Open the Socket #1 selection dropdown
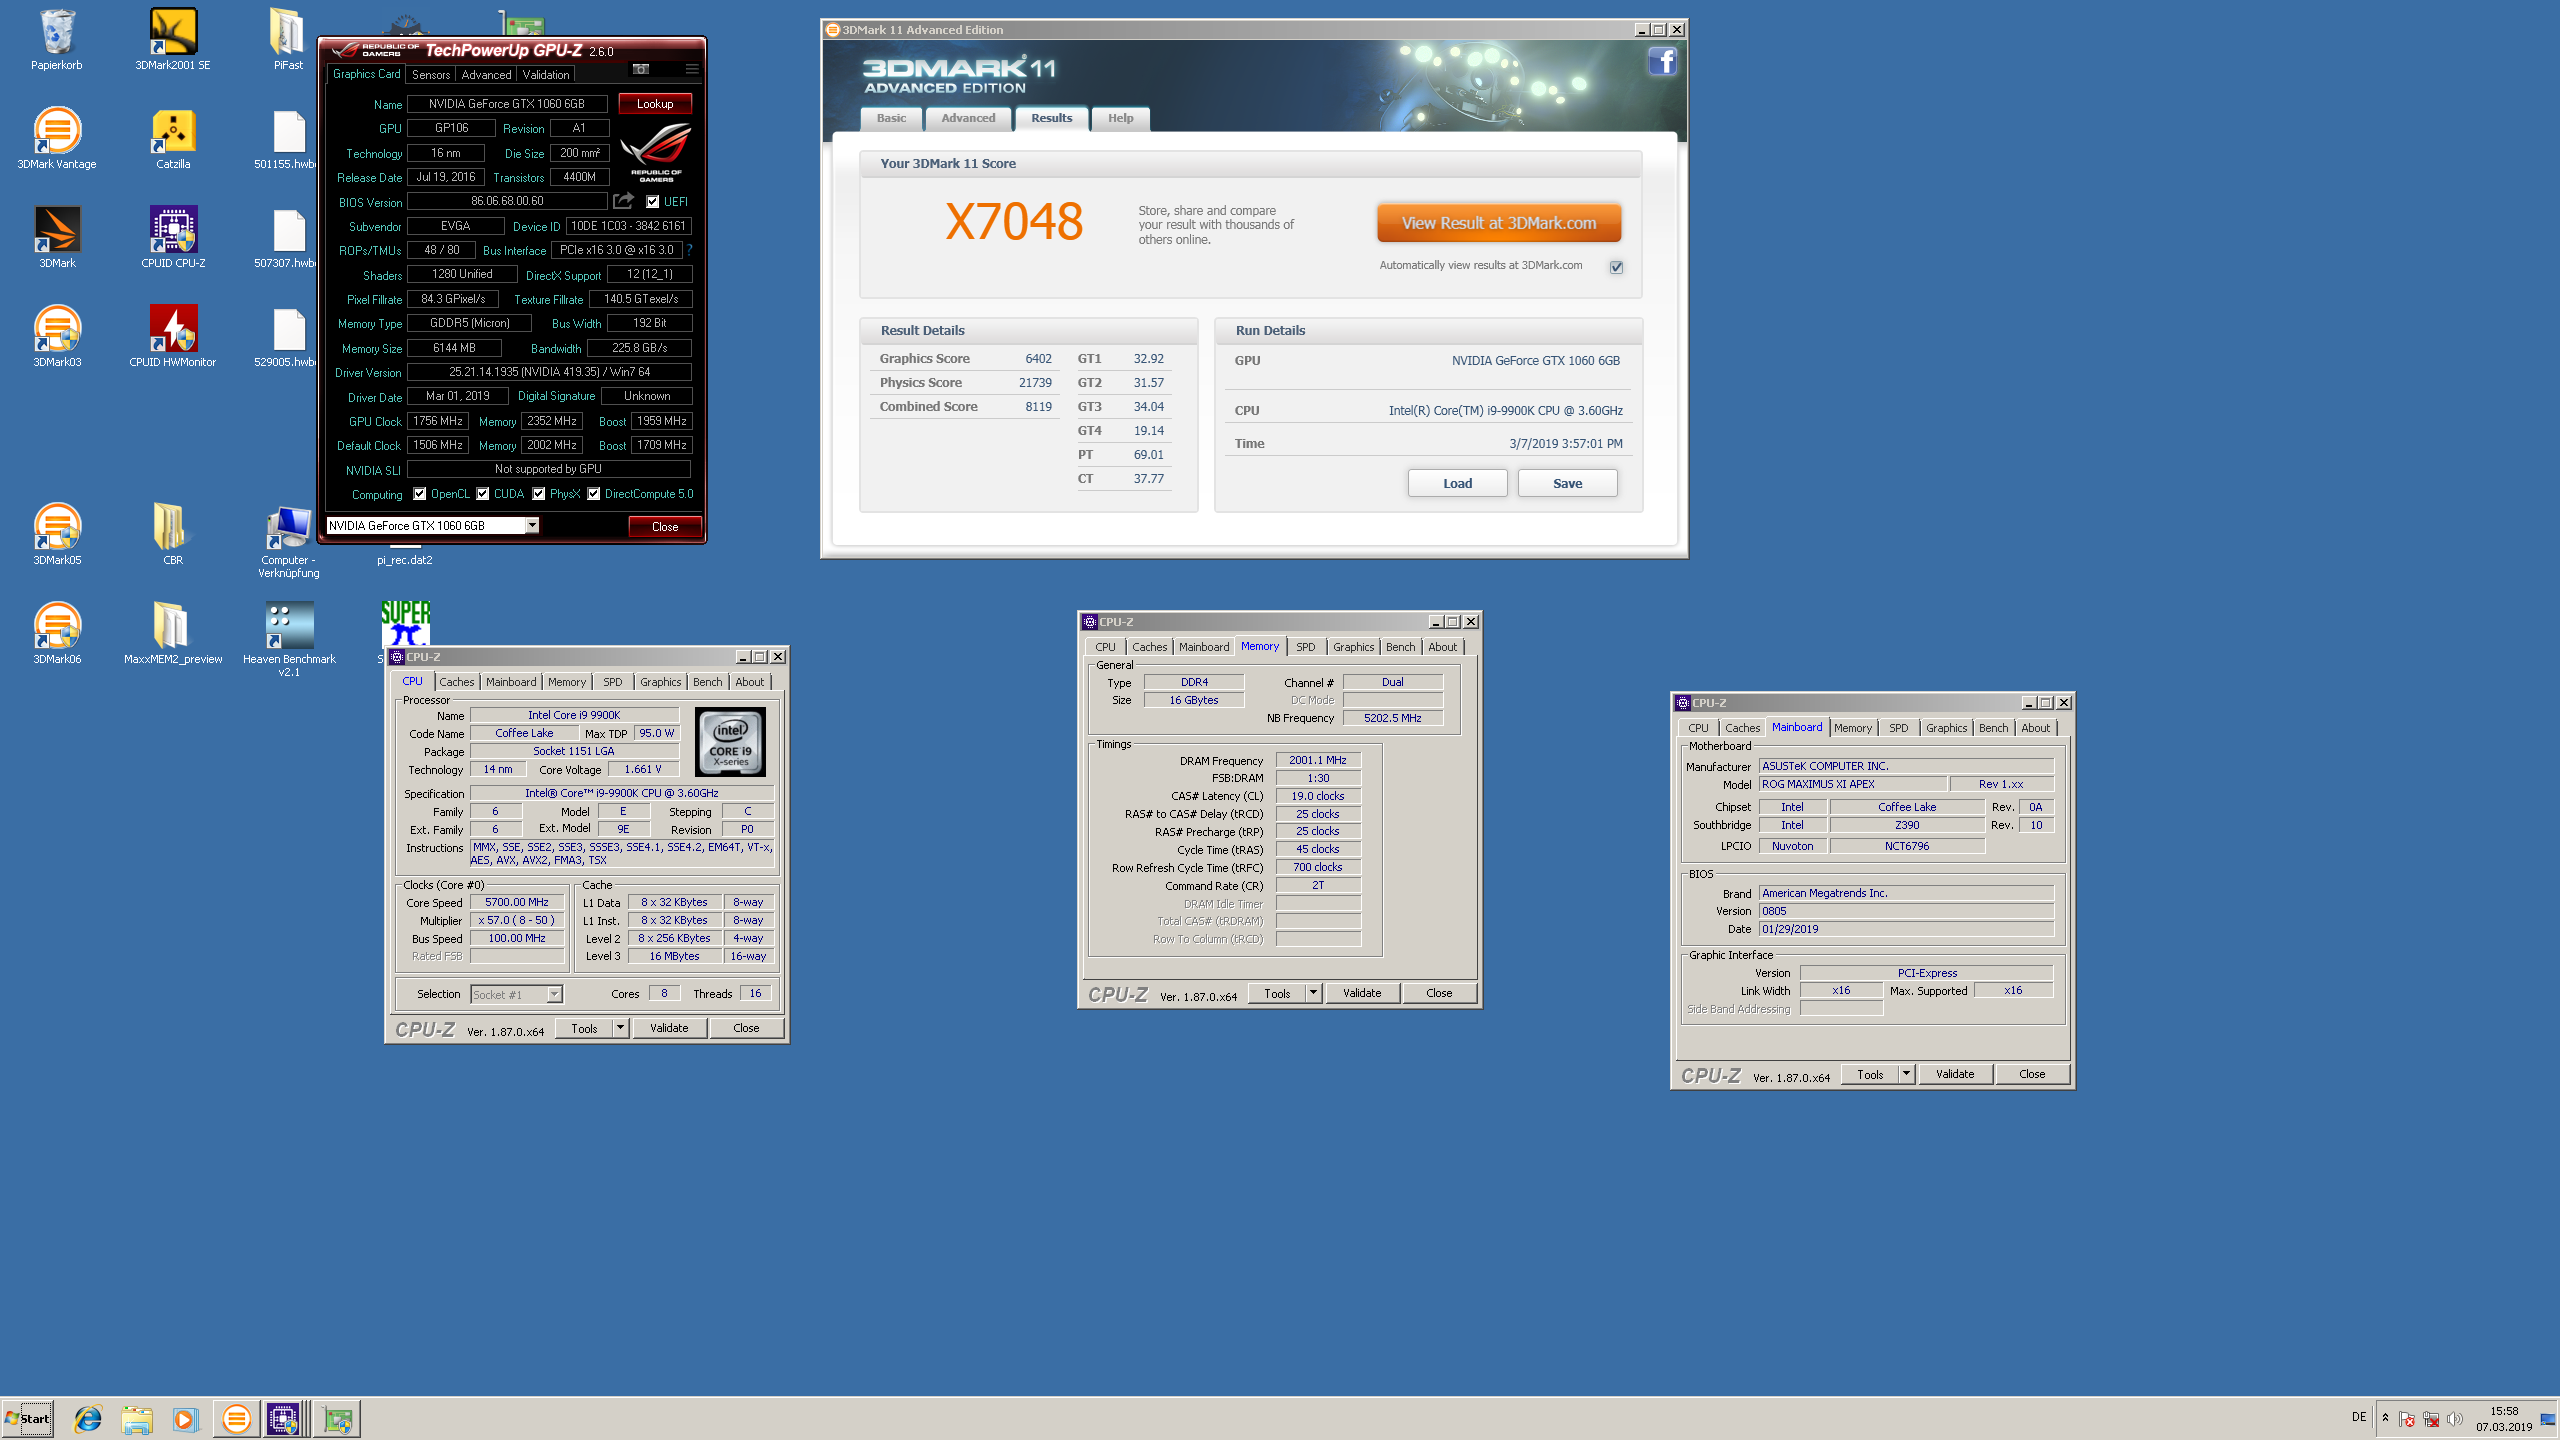 point(554,994)
